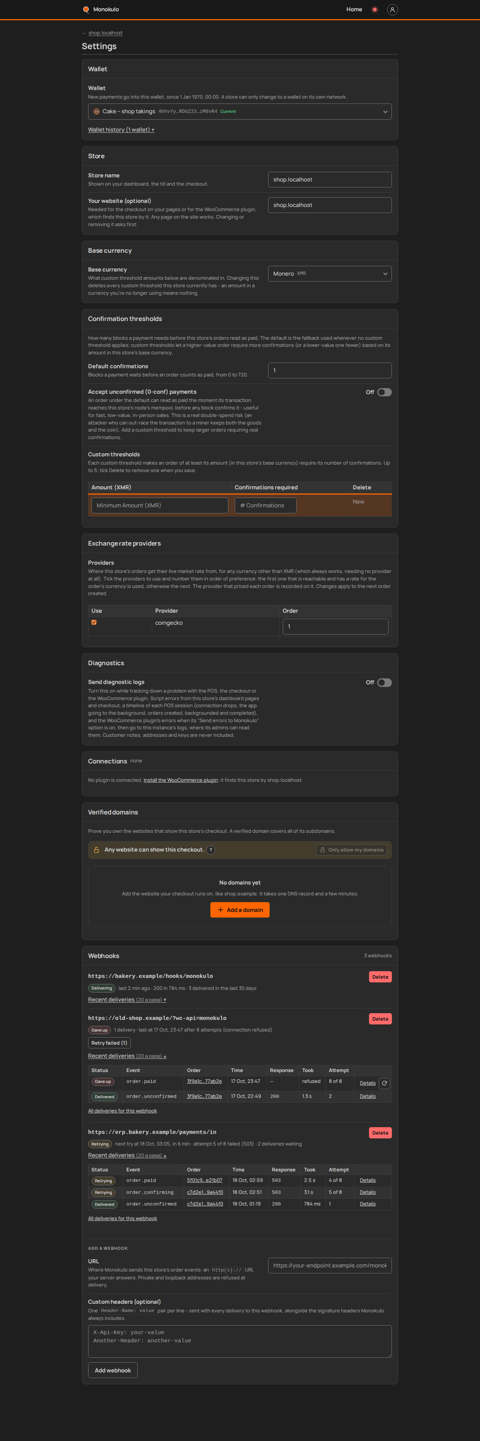Viewport: 480px width, 1441px height.
Task: Click the coingecko Order number field
Action: tap(335, 627)
